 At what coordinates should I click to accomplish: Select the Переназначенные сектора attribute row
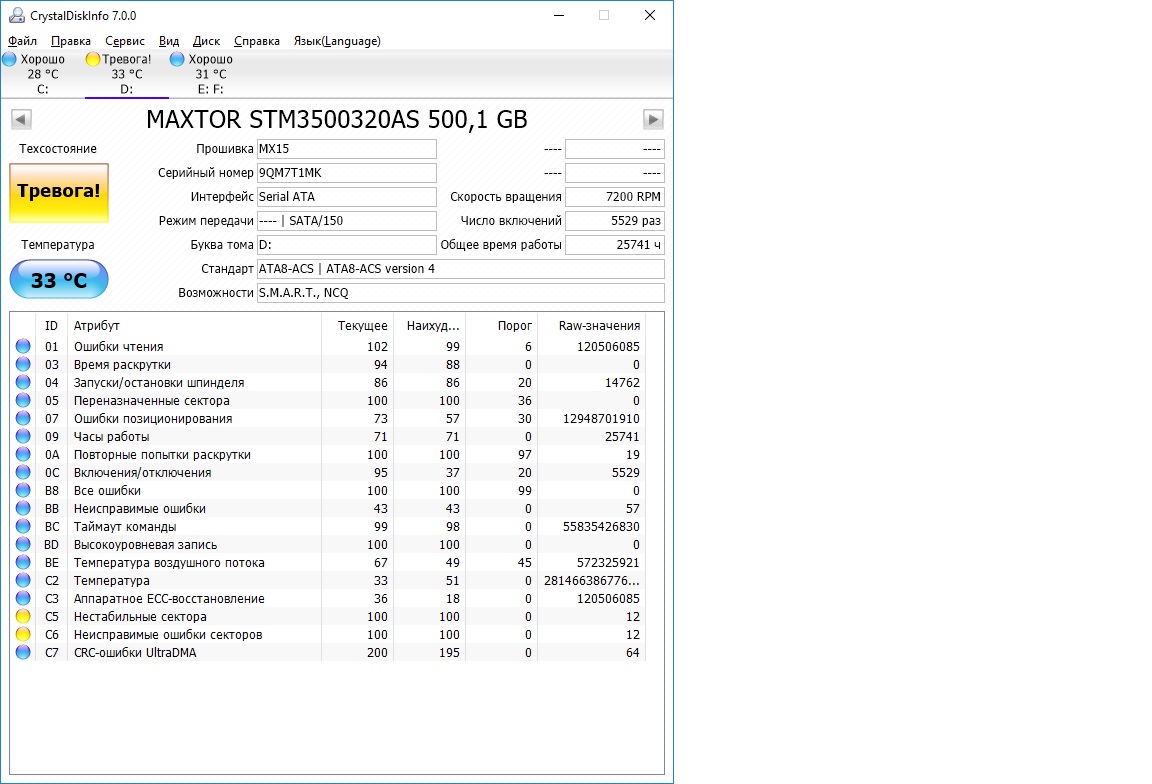pyautogui.click(x=328, y=400)
